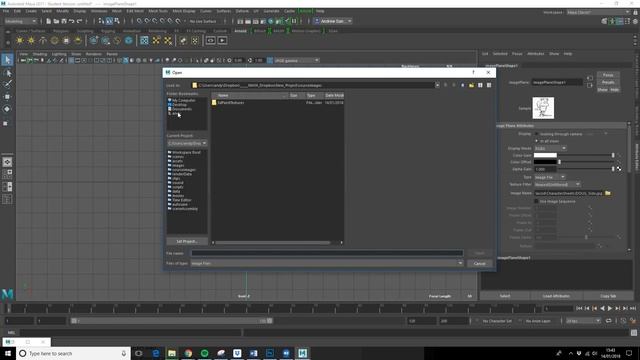The image size is (640, 360).
Task: Click the image plane sample thumbnail
Action: 543,108
